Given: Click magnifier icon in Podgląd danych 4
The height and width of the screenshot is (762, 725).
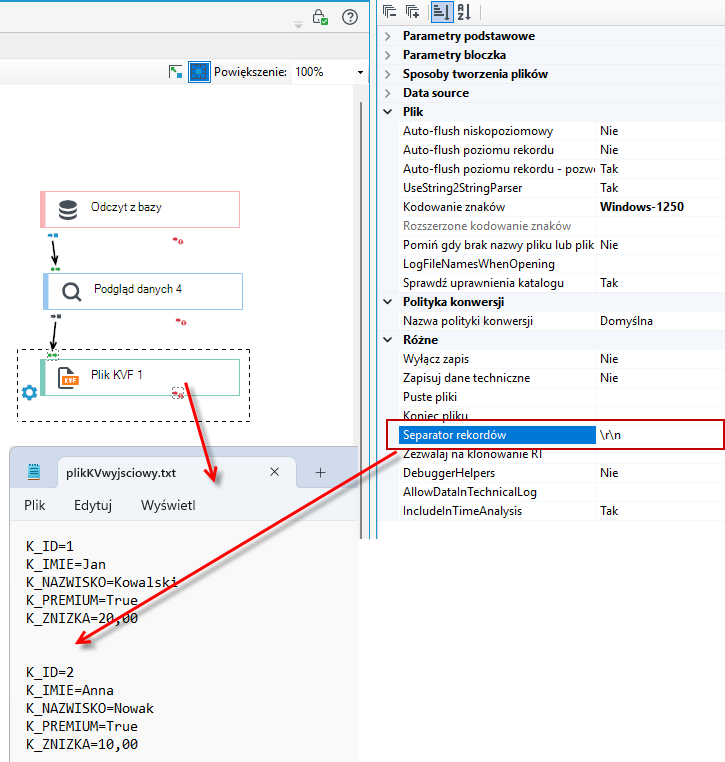Looking at the screenshot, I should [x=71, y=292].
